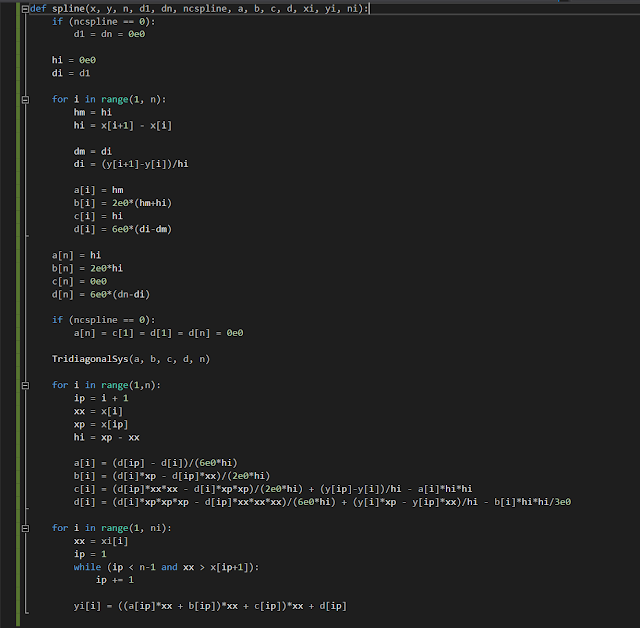
Task: Click the line 'd[n] = 6e0*(dn-di)'
Action: [x=101, y=295]
